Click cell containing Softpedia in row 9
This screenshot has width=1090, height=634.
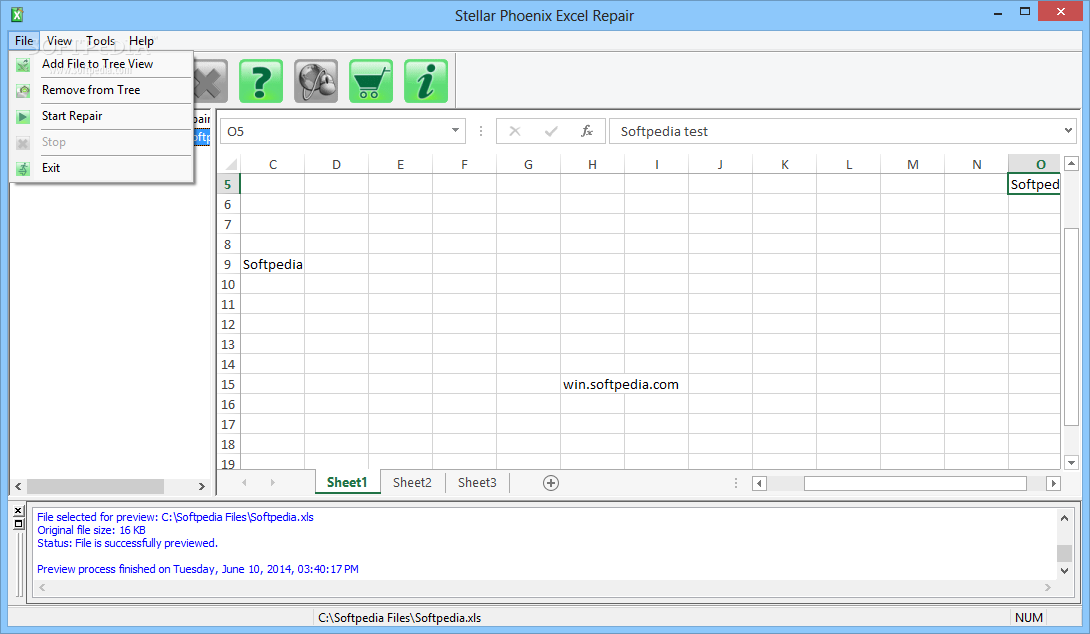(x=272, y=264)
